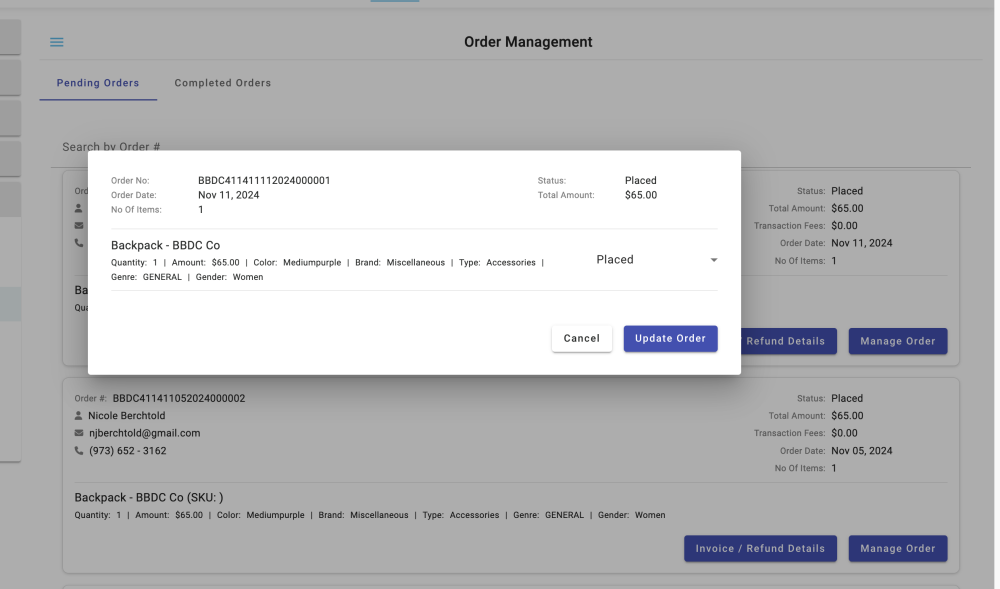Click the njberchtold@gmail.com email address
The width and height of the screenshot is (1000, 589).
[x=144, y=433]
